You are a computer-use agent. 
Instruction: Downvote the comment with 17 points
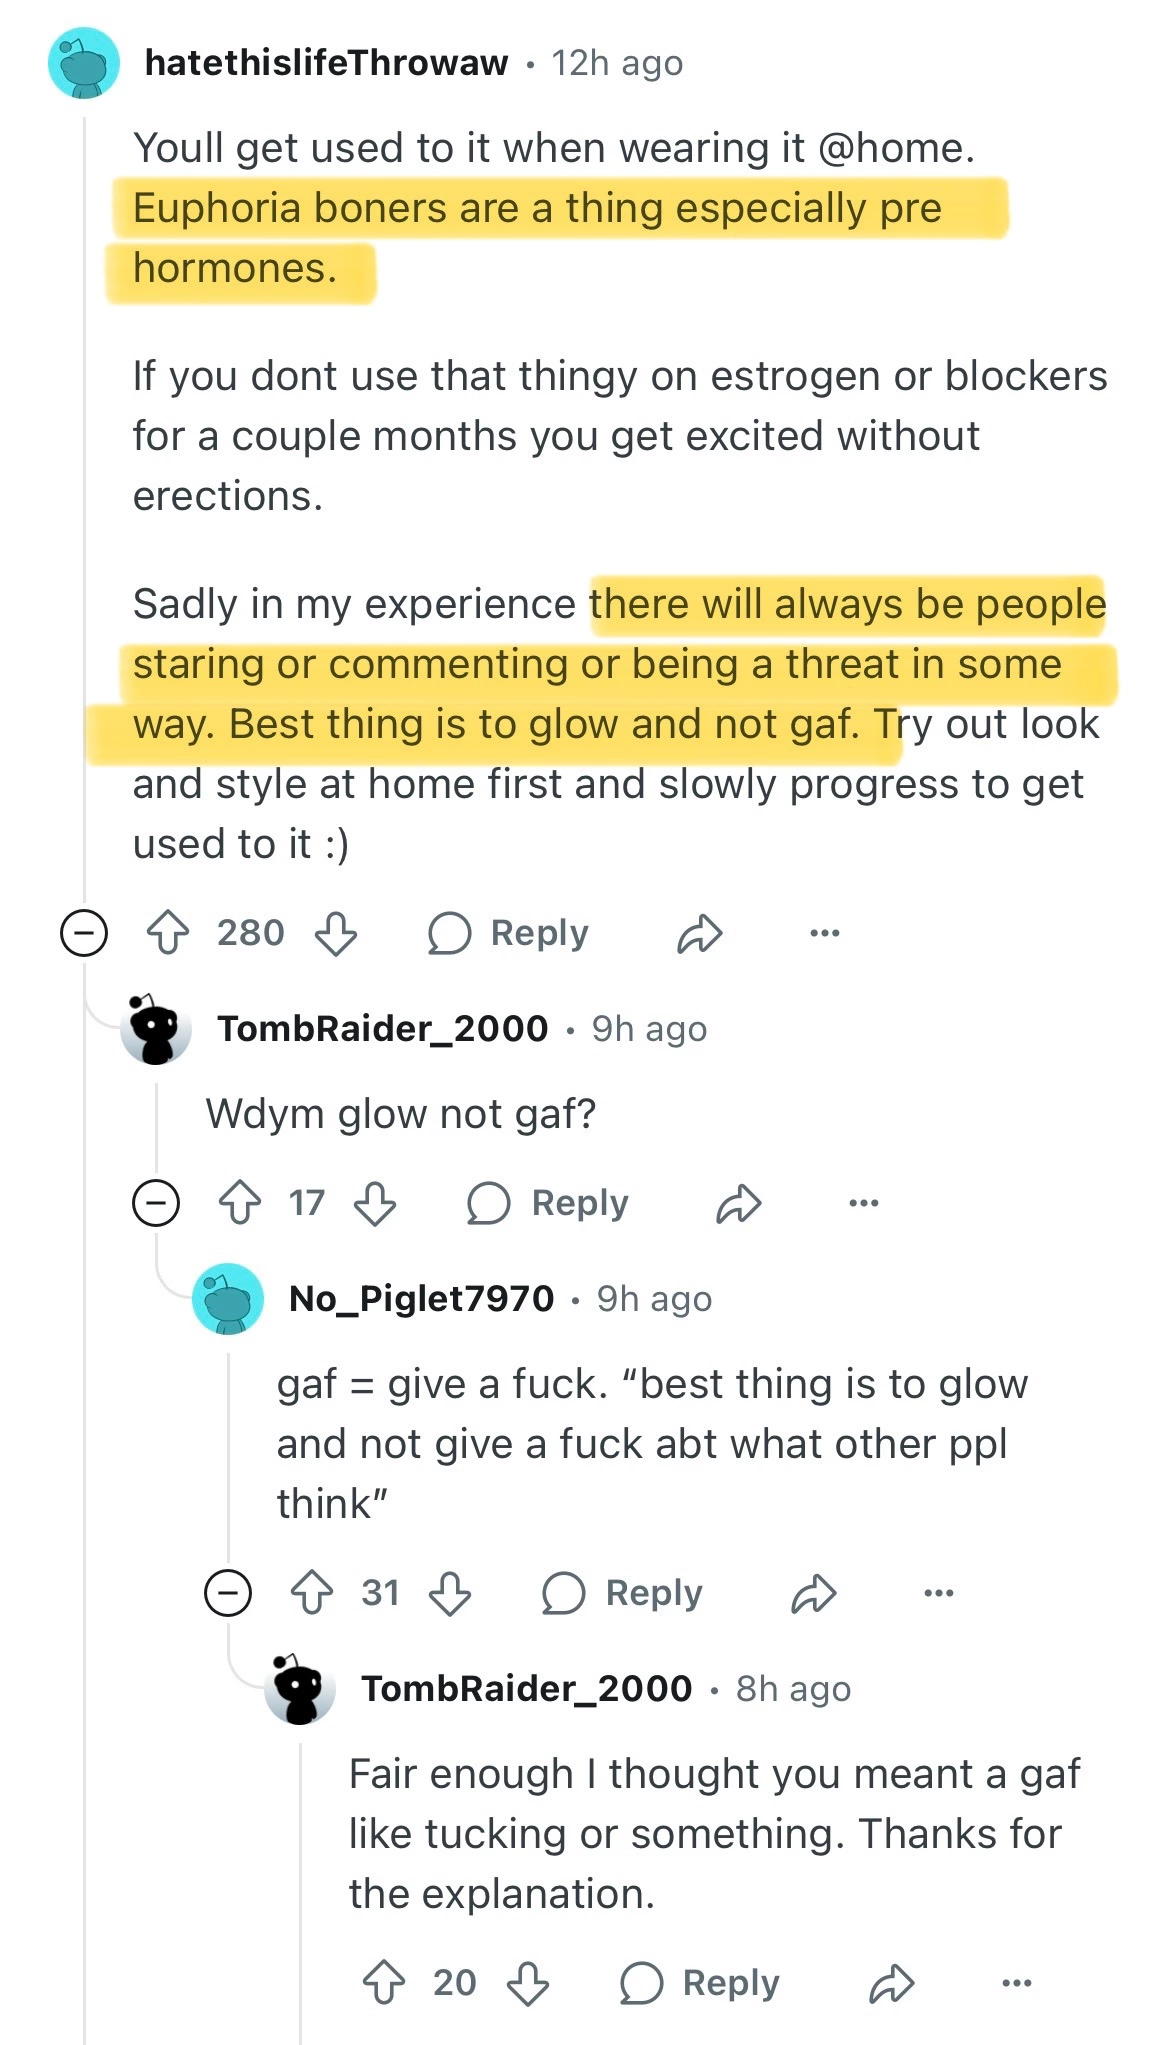[x=375, y=1202]
